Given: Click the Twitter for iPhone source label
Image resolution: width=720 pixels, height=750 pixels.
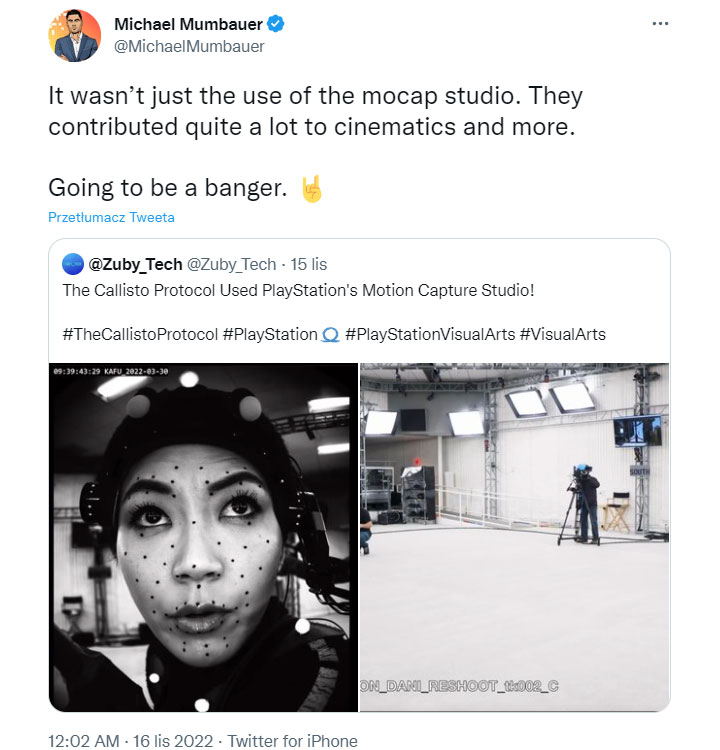Looking at the screenshot, I should pyautogui.click(x=292, y=741).
